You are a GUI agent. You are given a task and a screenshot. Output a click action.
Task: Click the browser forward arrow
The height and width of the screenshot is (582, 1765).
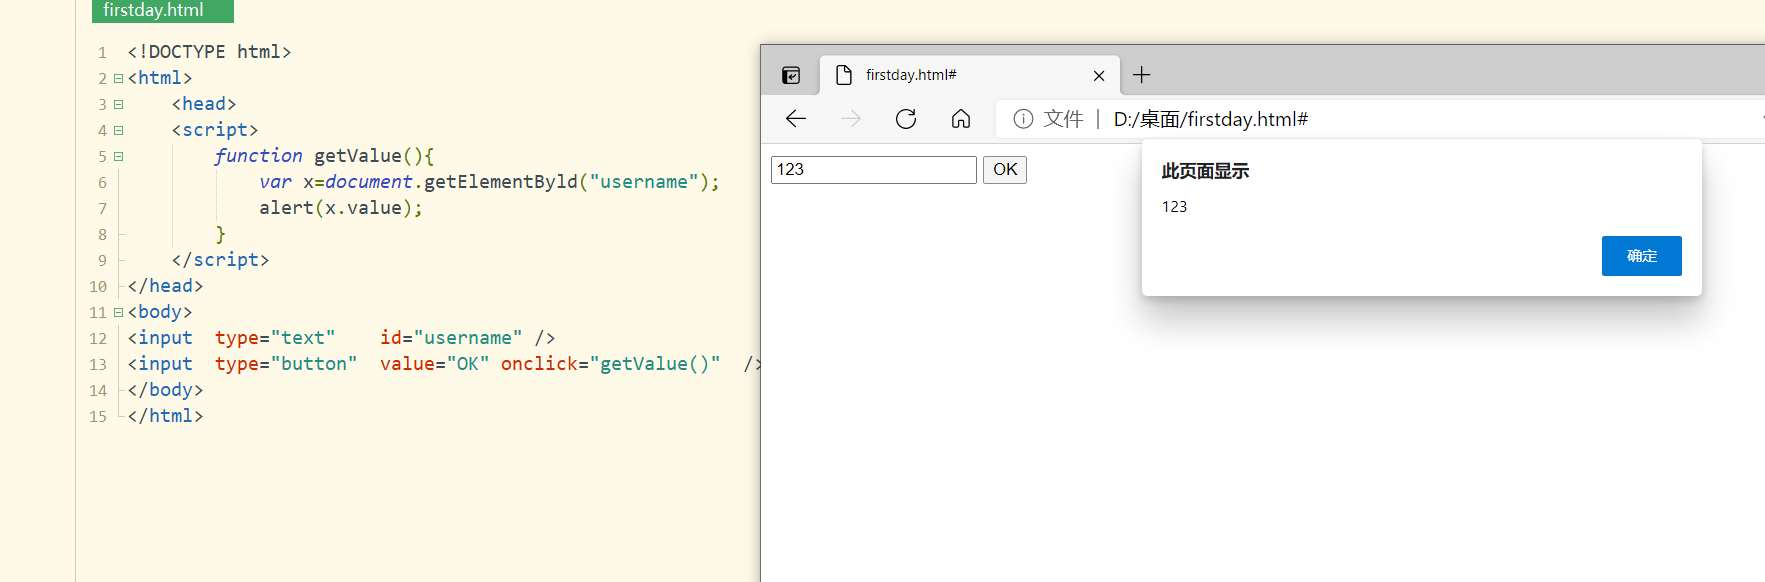851,119
